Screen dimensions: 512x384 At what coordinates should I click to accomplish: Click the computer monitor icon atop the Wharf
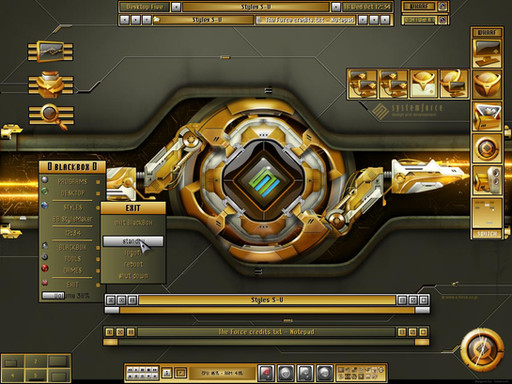click(x=487, y=53)
